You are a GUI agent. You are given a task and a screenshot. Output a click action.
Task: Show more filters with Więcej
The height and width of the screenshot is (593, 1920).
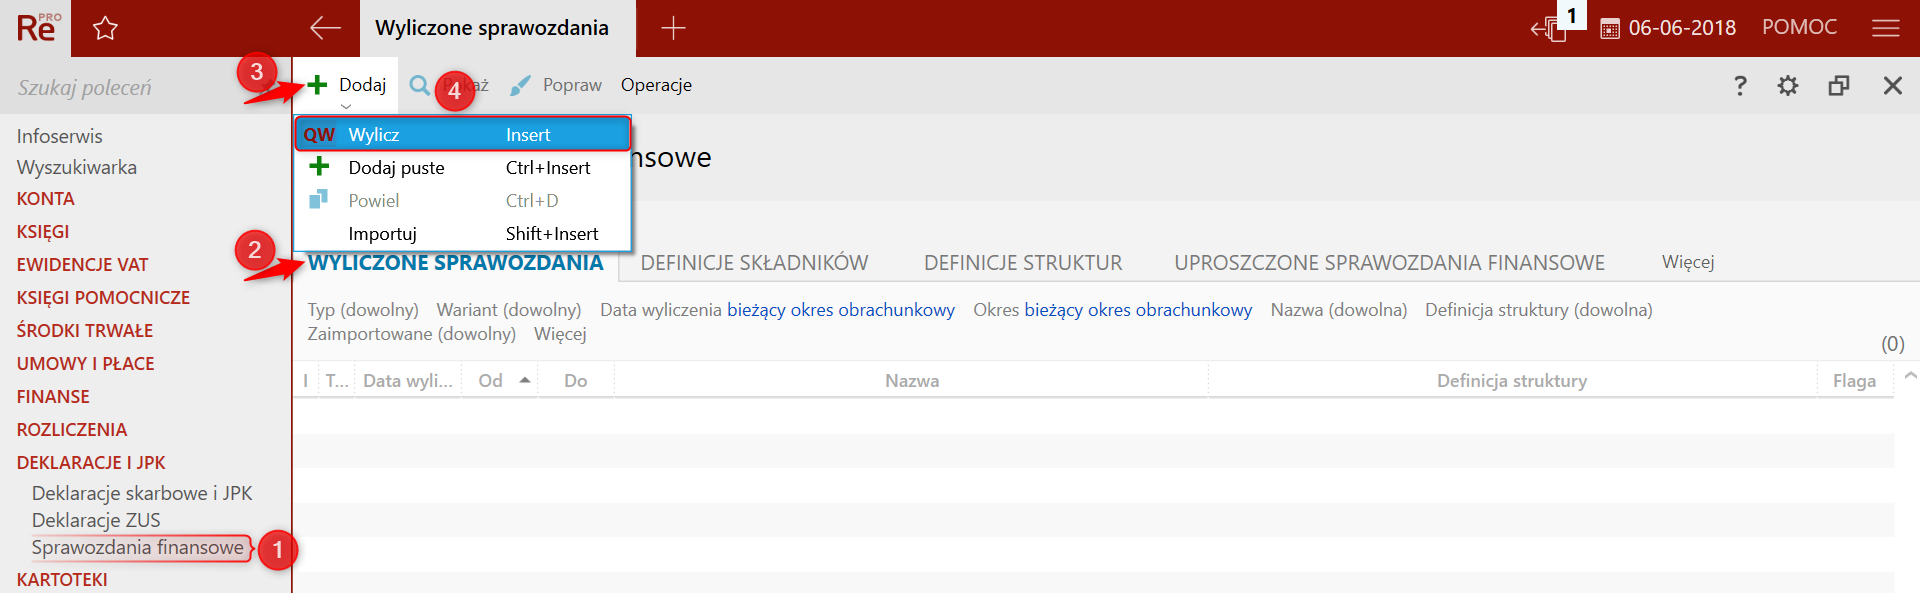coord(560,334)
